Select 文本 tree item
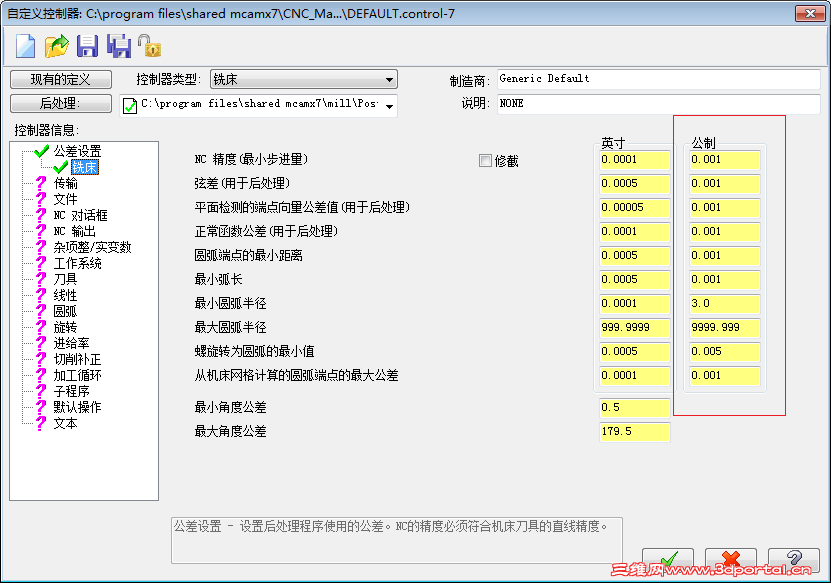 (66, 423)
